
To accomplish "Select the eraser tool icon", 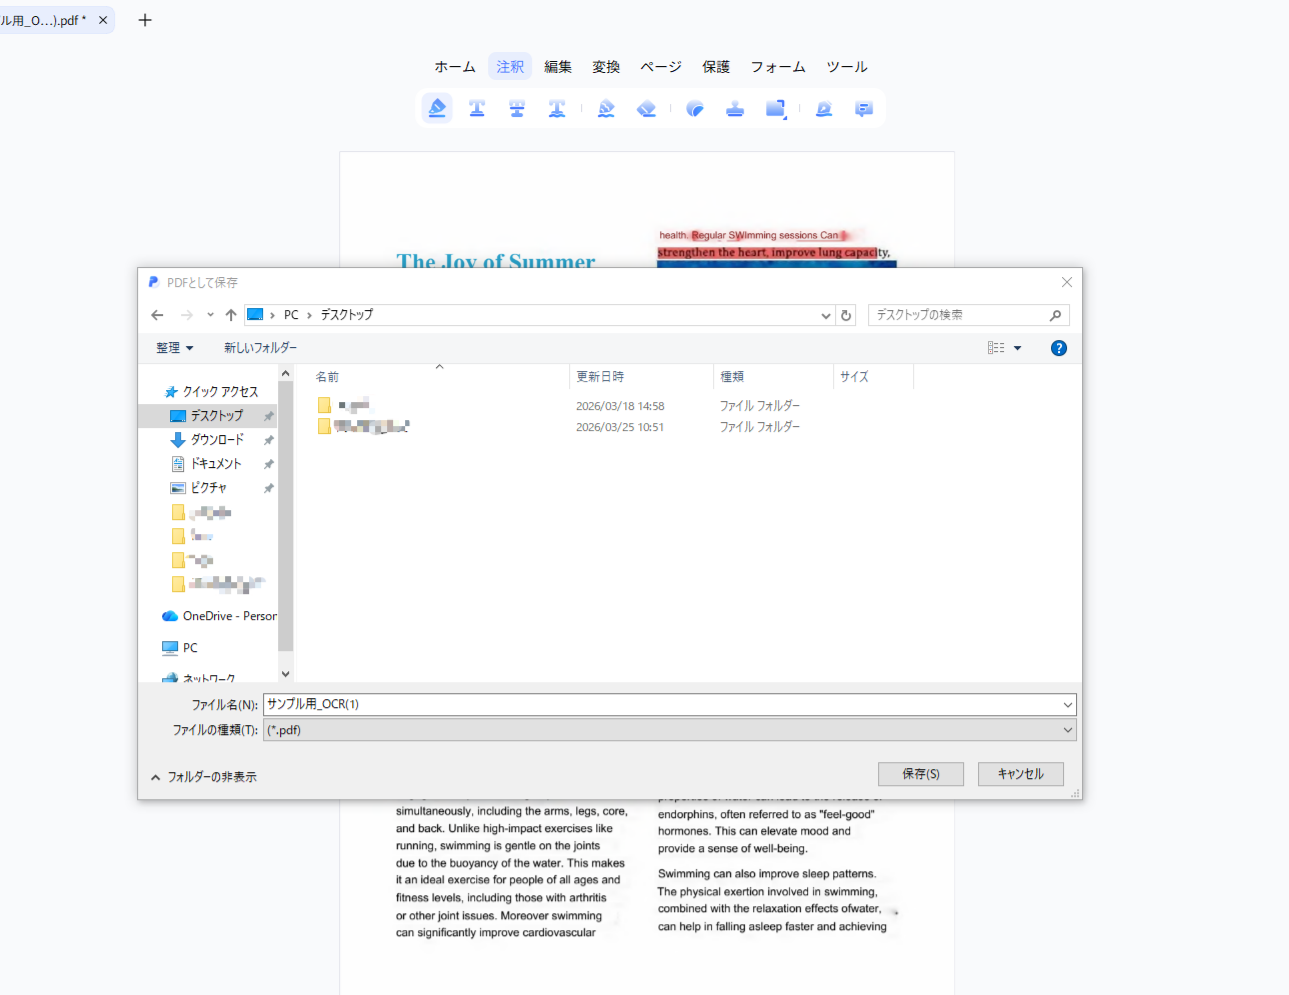I will coord(647,109).
